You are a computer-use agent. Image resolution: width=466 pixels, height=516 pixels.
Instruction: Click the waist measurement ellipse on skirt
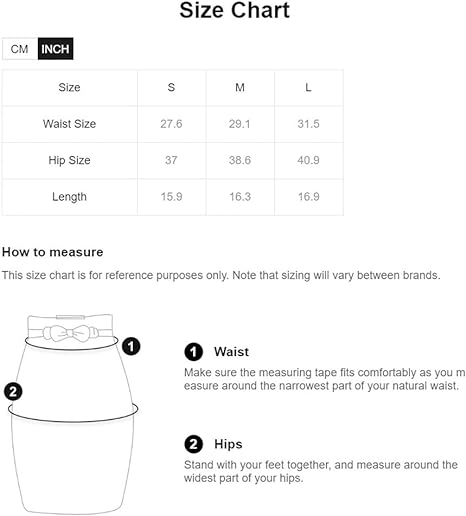72,343
